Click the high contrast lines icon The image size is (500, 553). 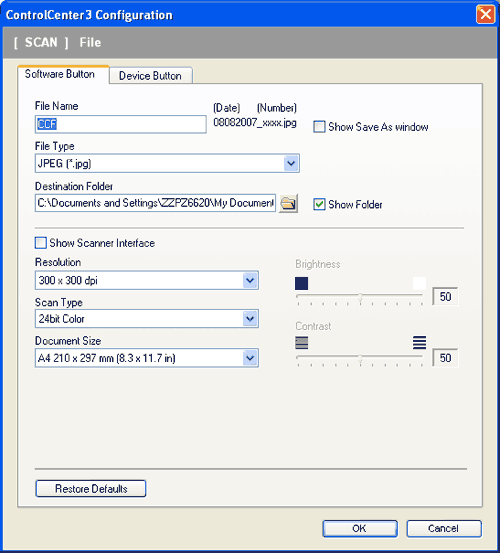point(419,342)
